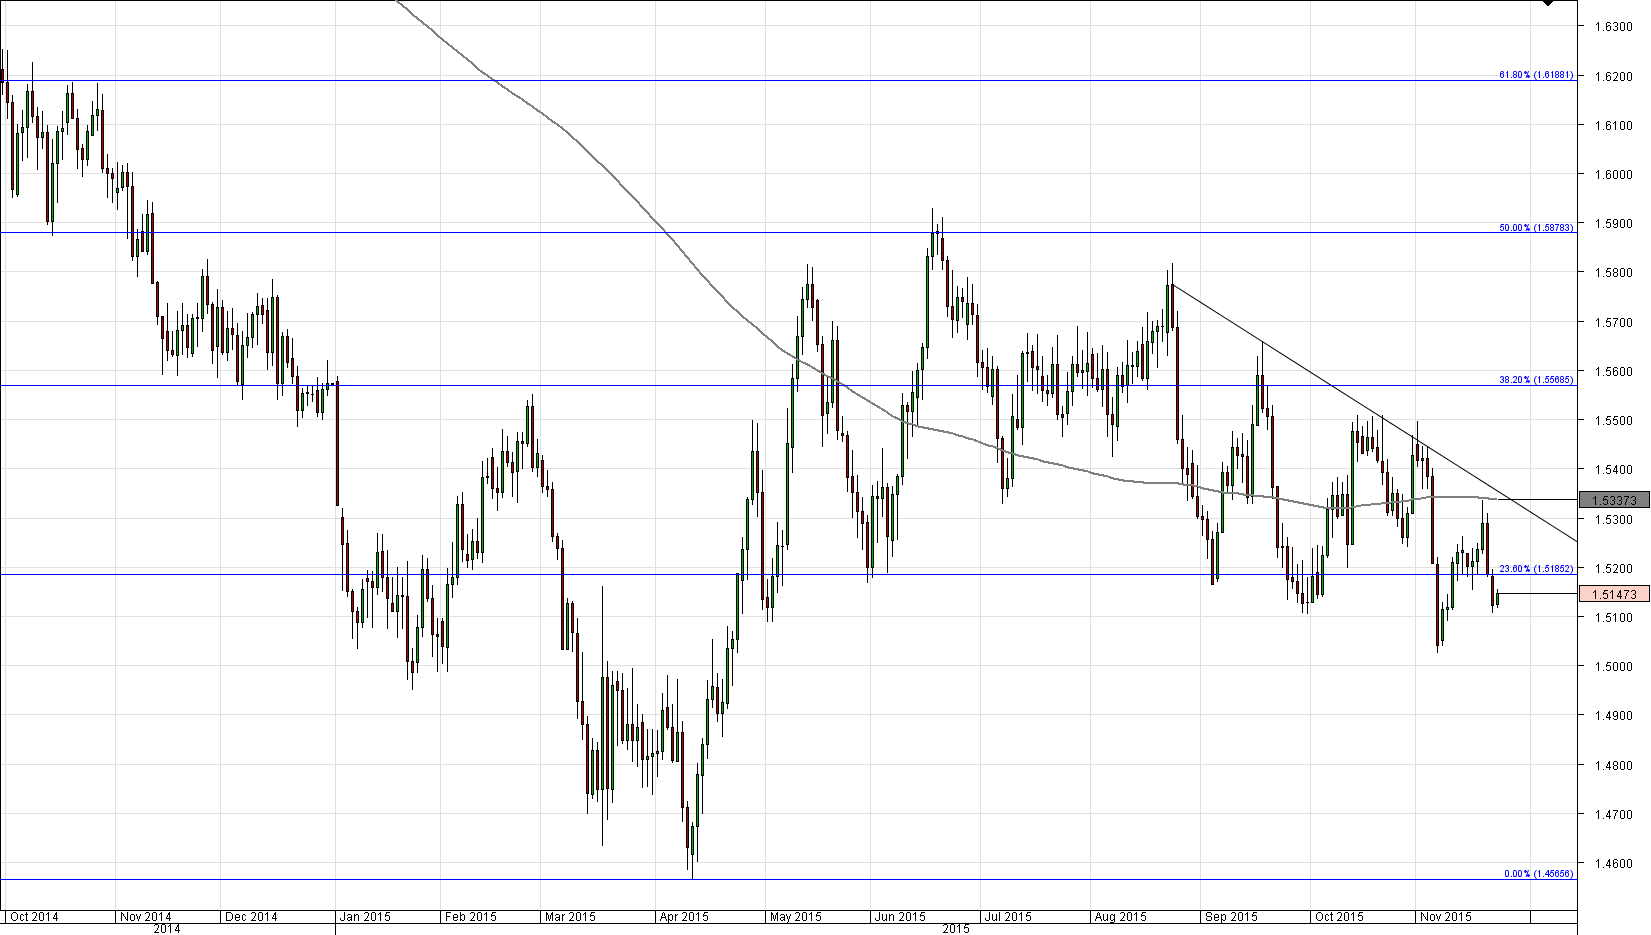1651x935 pixels.
Task: Click the 1.4800 price axis label
Action: point(1612,766)
